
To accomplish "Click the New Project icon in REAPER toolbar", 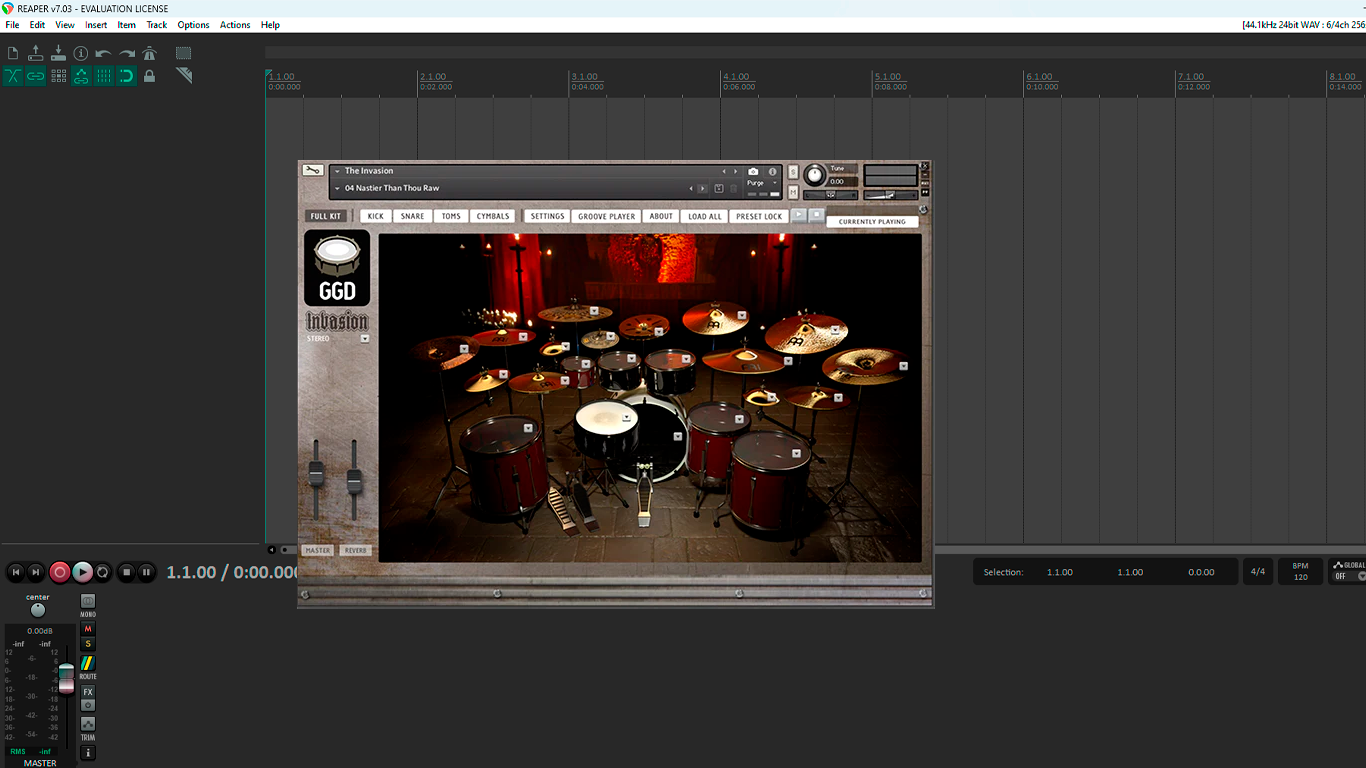I will 13,53.
